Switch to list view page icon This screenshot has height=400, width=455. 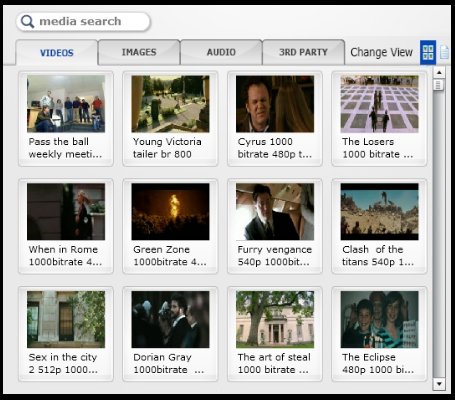click(x=444, y=52)
